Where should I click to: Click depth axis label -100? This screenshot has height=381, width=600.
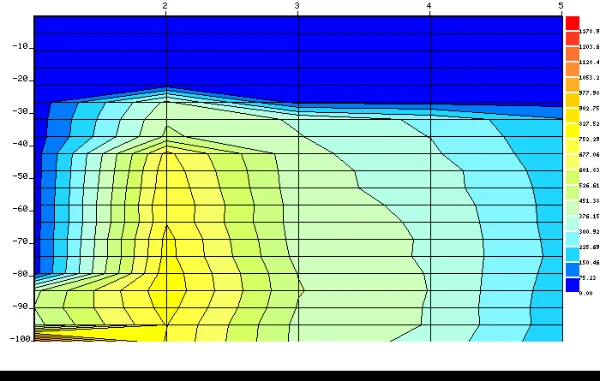point(19,339)
